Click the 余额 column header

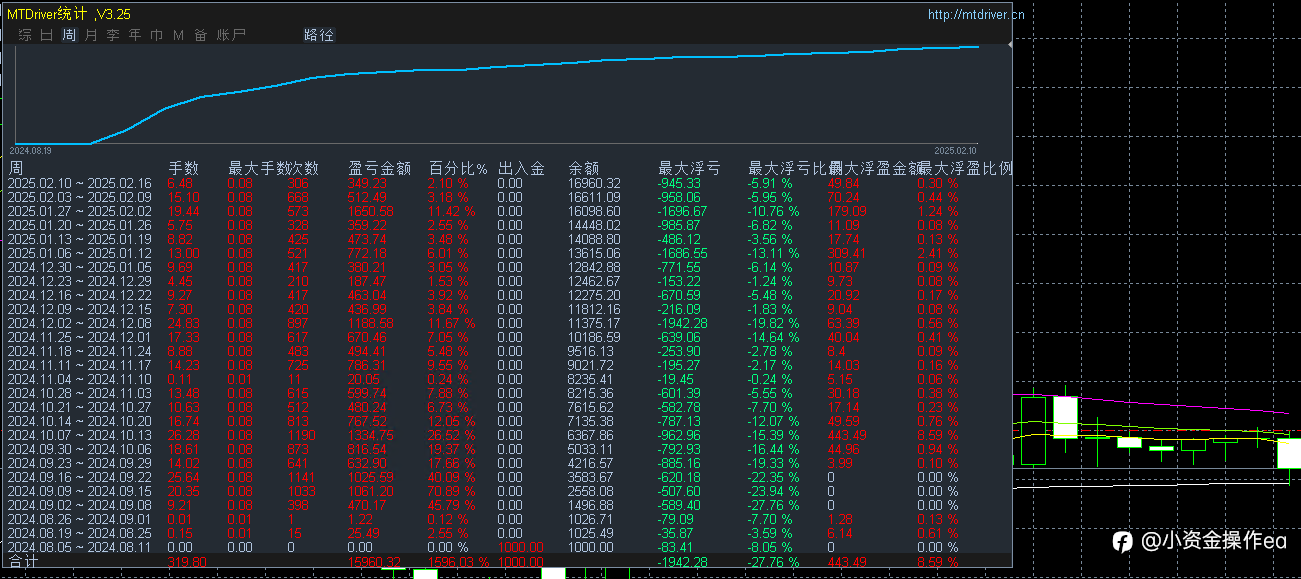point(583,168)
